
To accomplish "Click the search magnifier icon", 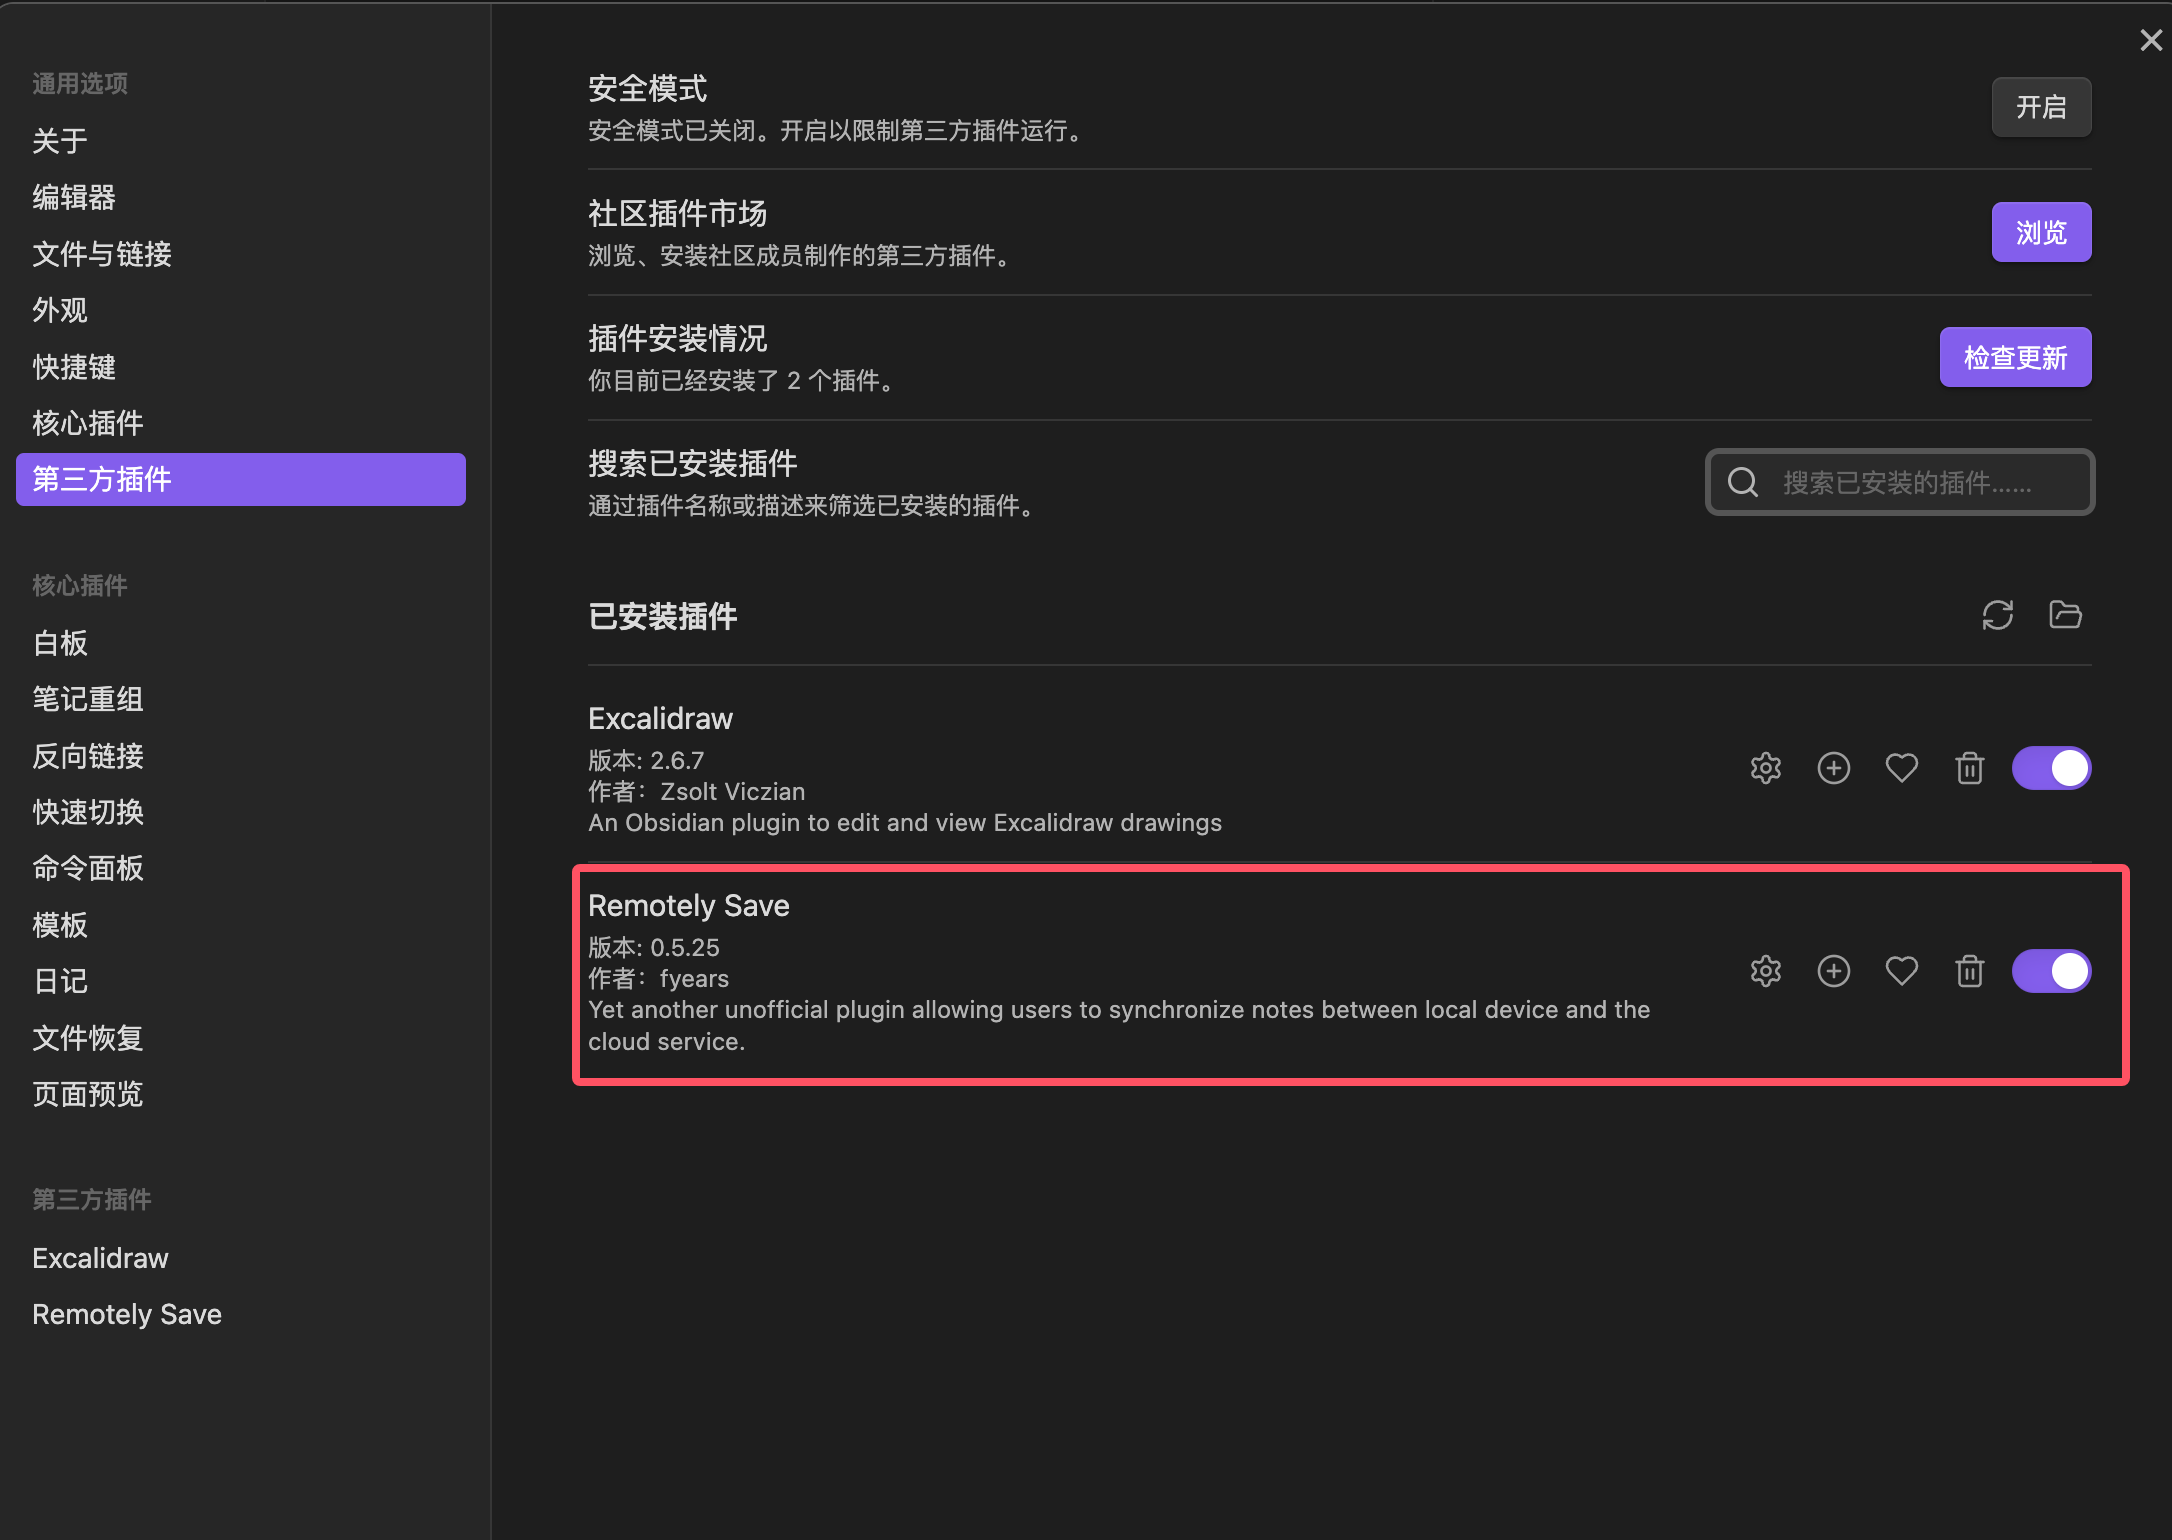I will point(1743,482).
